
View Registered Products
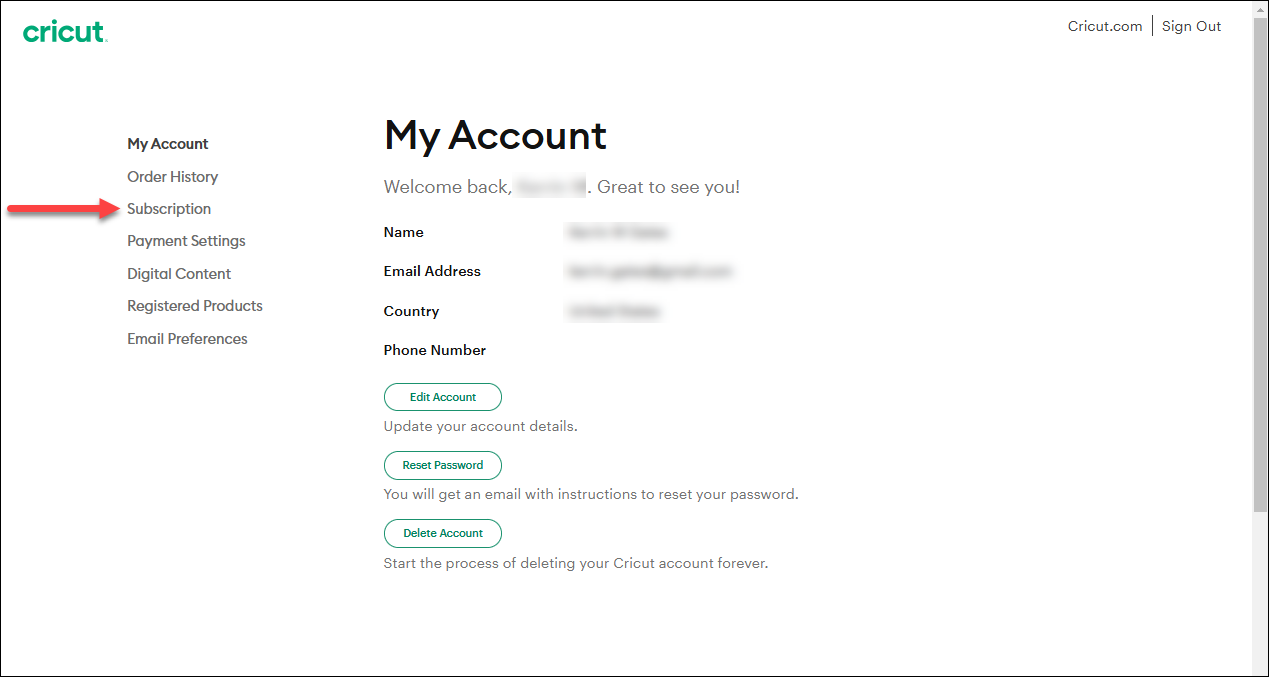click(x=194, y=306)
